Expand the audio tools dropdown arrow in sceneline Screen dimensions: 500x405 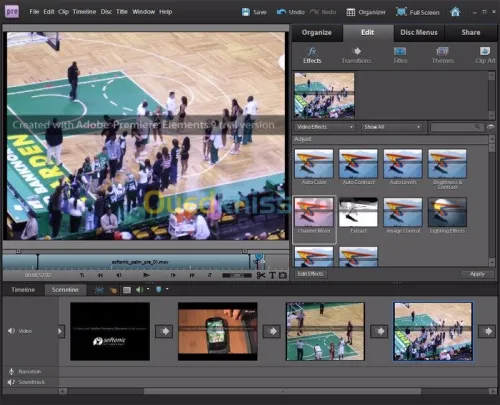[148, 289]
